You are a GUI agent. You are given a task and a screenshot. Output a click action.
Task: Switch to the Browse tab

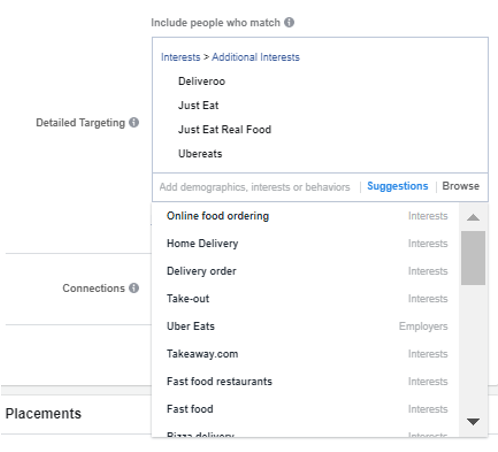[x=461, y=186]
